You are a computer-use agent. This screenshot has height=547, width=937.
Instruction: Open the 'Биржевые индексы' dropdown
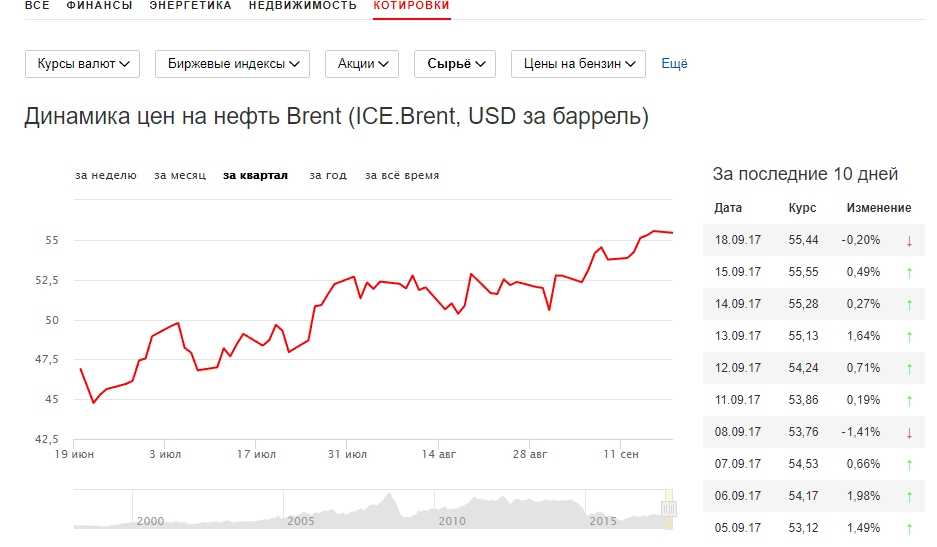pyautogui.click(x=232, y=64)
